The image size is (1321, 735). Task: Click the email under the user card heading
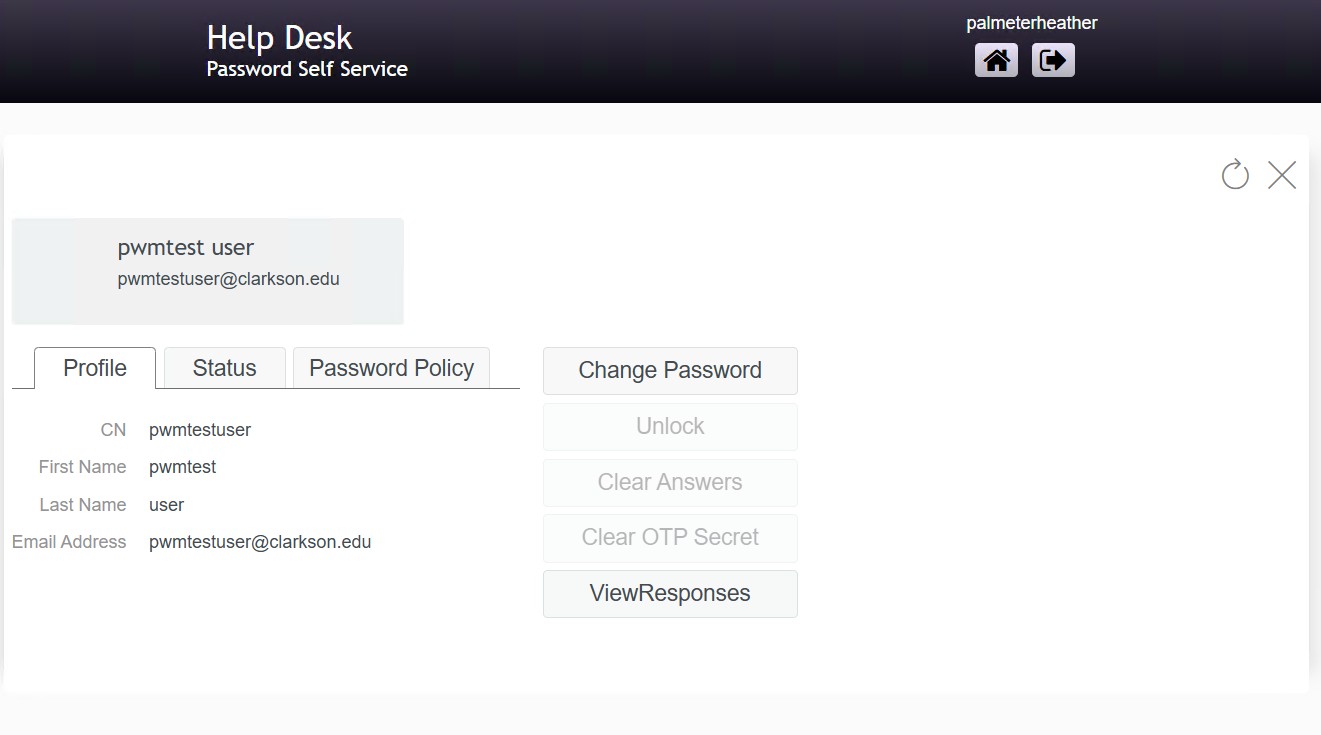point(228,279)
